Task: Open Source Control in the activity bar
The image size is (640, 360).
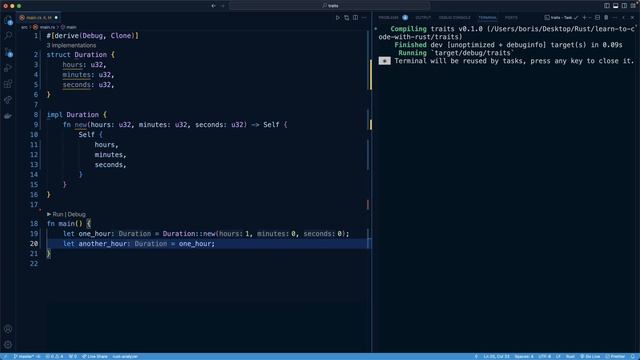Action: pyautogui.click(x=8, y=52)
